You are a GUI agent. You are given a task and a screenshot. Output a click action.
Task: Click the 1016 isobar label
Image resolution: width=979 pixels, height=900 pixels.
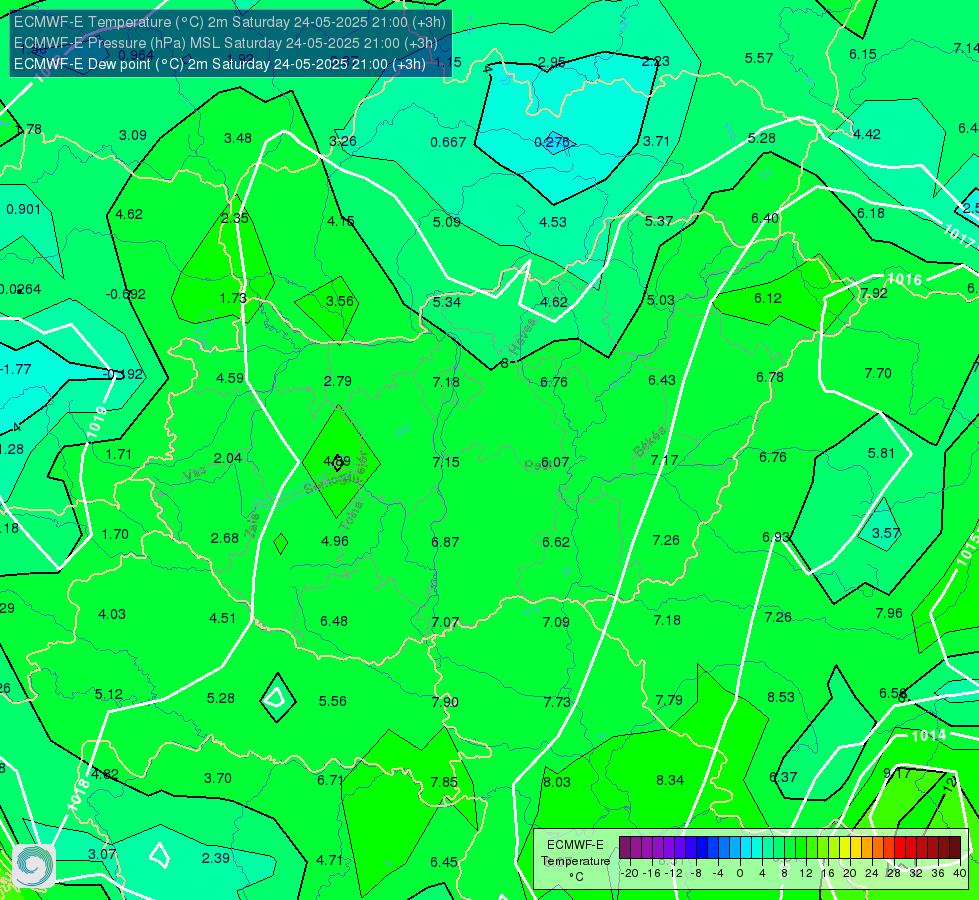click(x=904, y=279)
